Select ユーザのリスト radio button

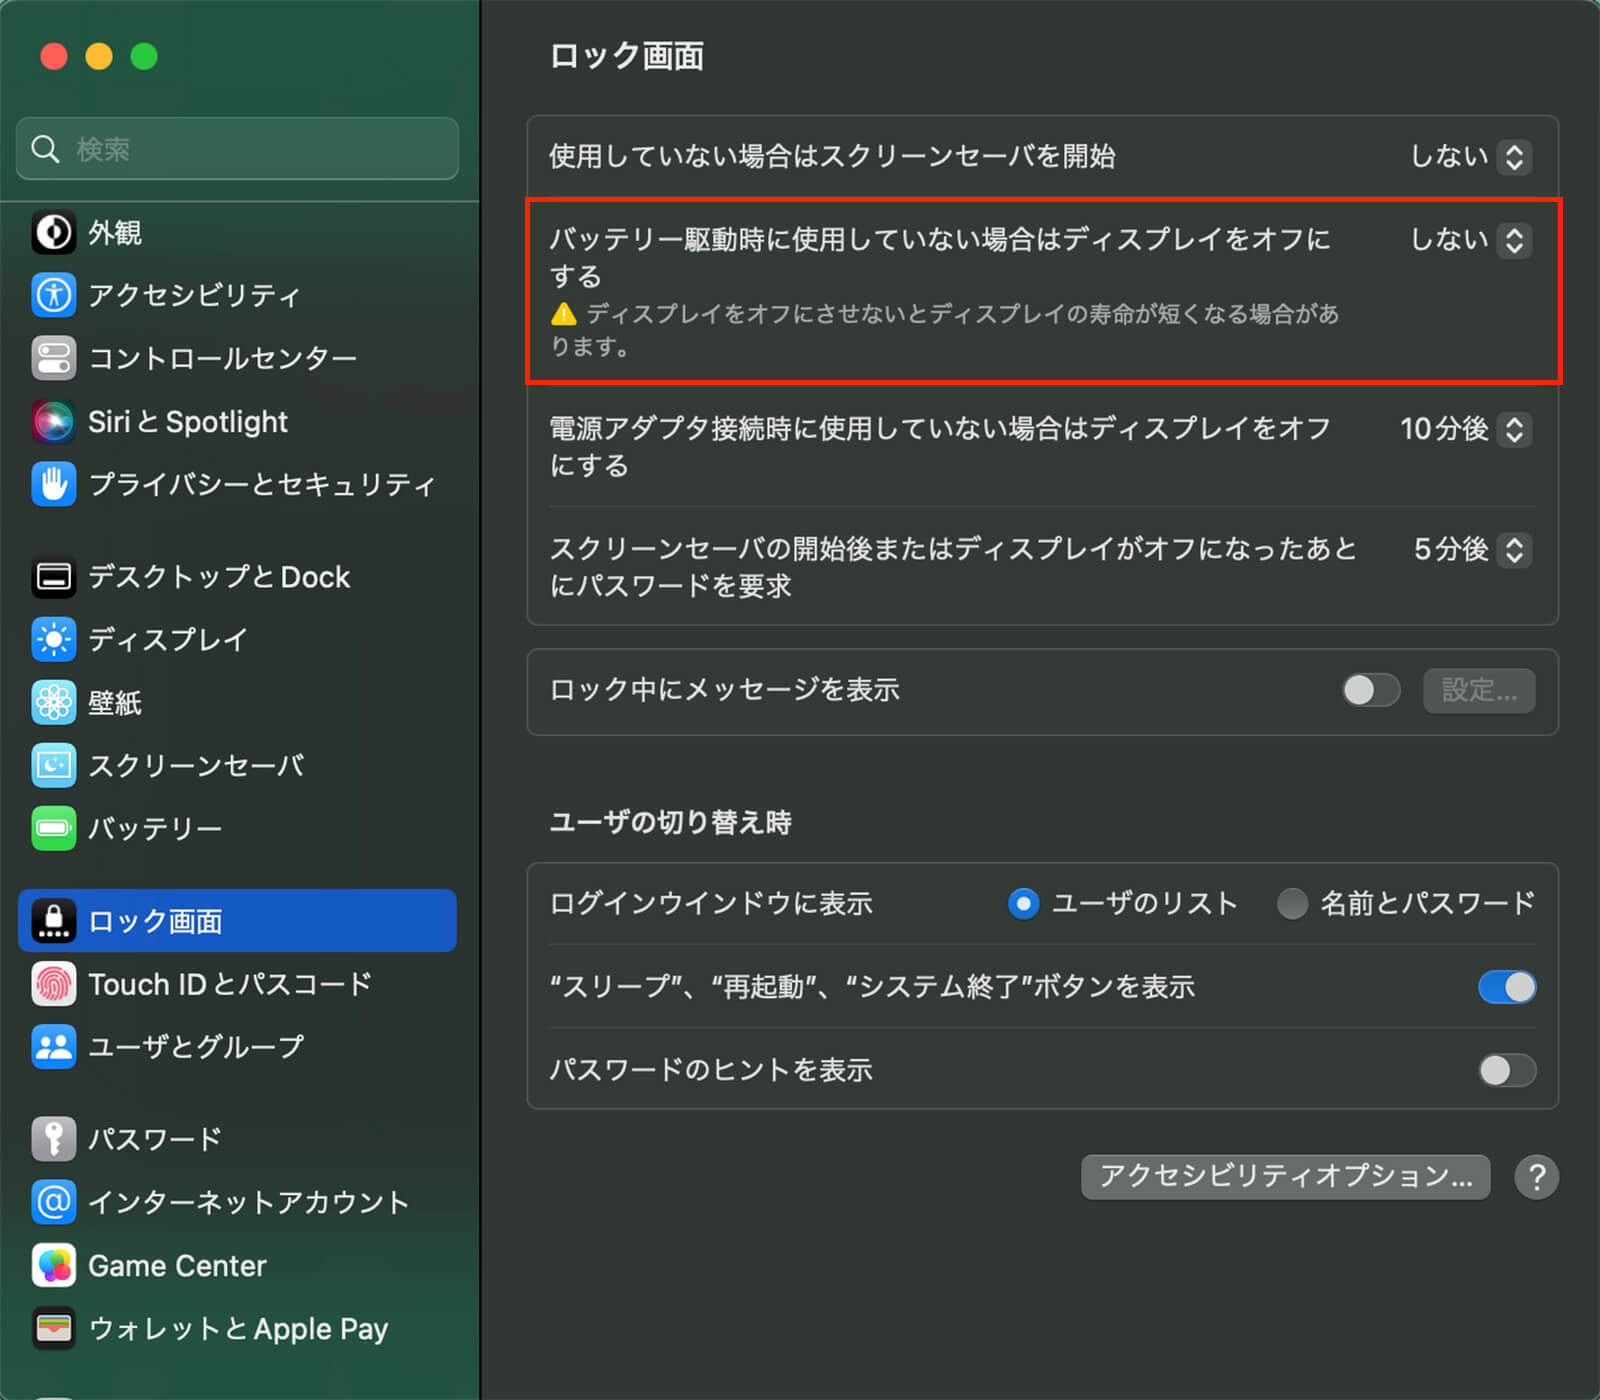1023,904
